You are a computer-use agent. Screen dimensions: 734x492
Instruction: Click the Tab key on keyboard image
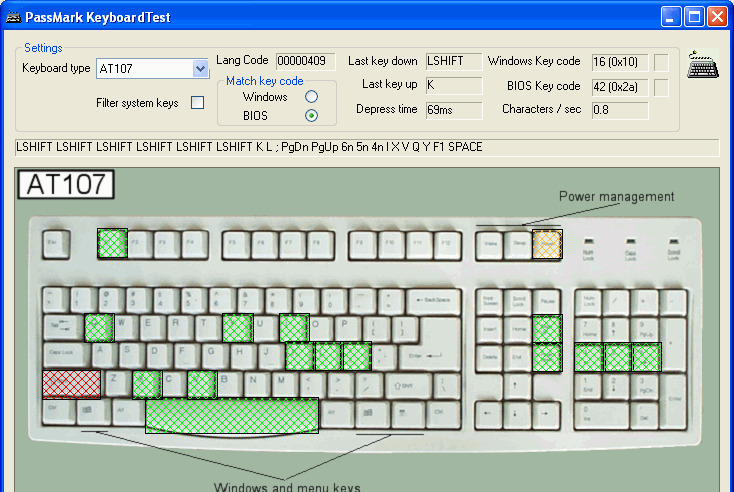pos(63,328)
